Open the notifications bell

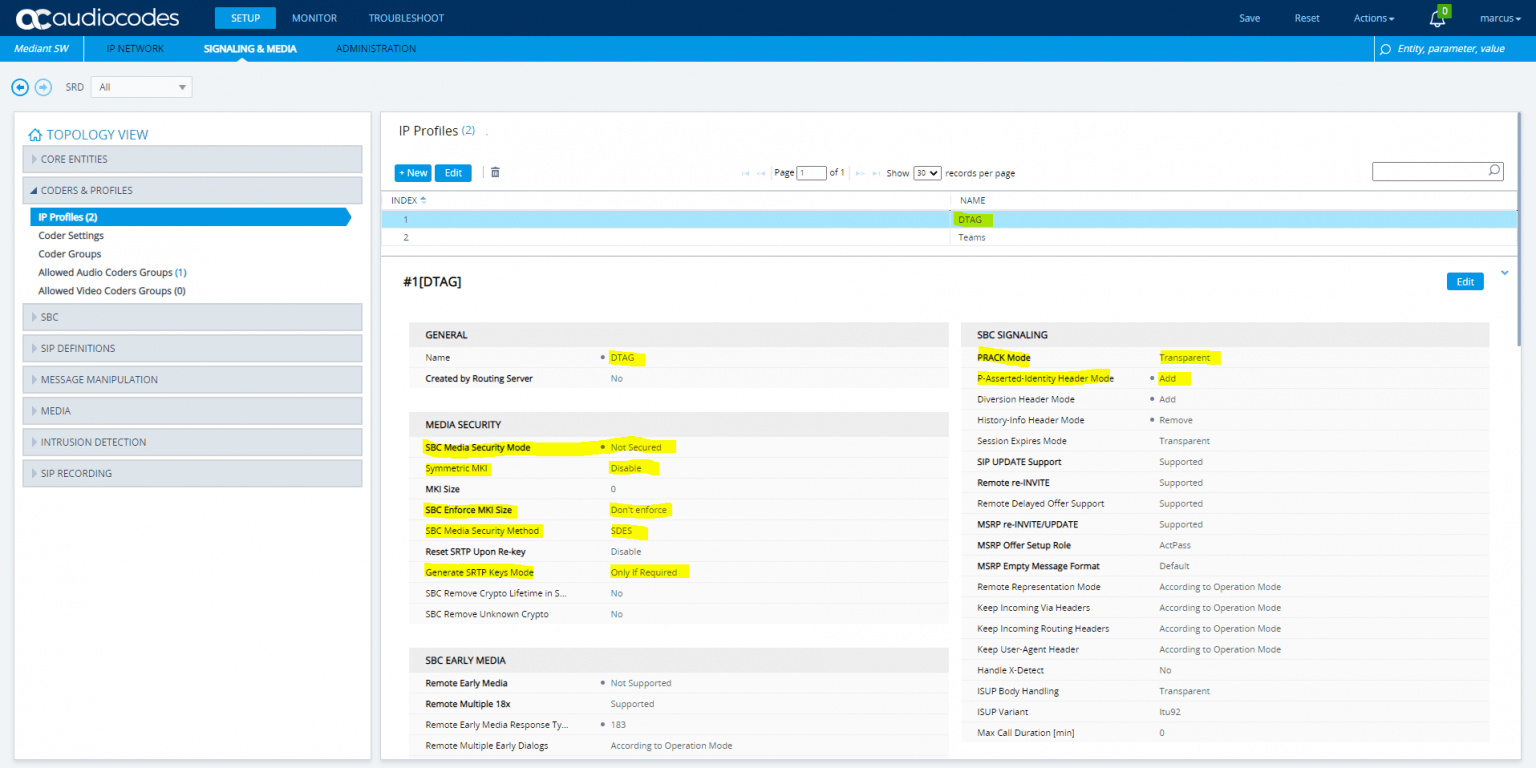1436,17
